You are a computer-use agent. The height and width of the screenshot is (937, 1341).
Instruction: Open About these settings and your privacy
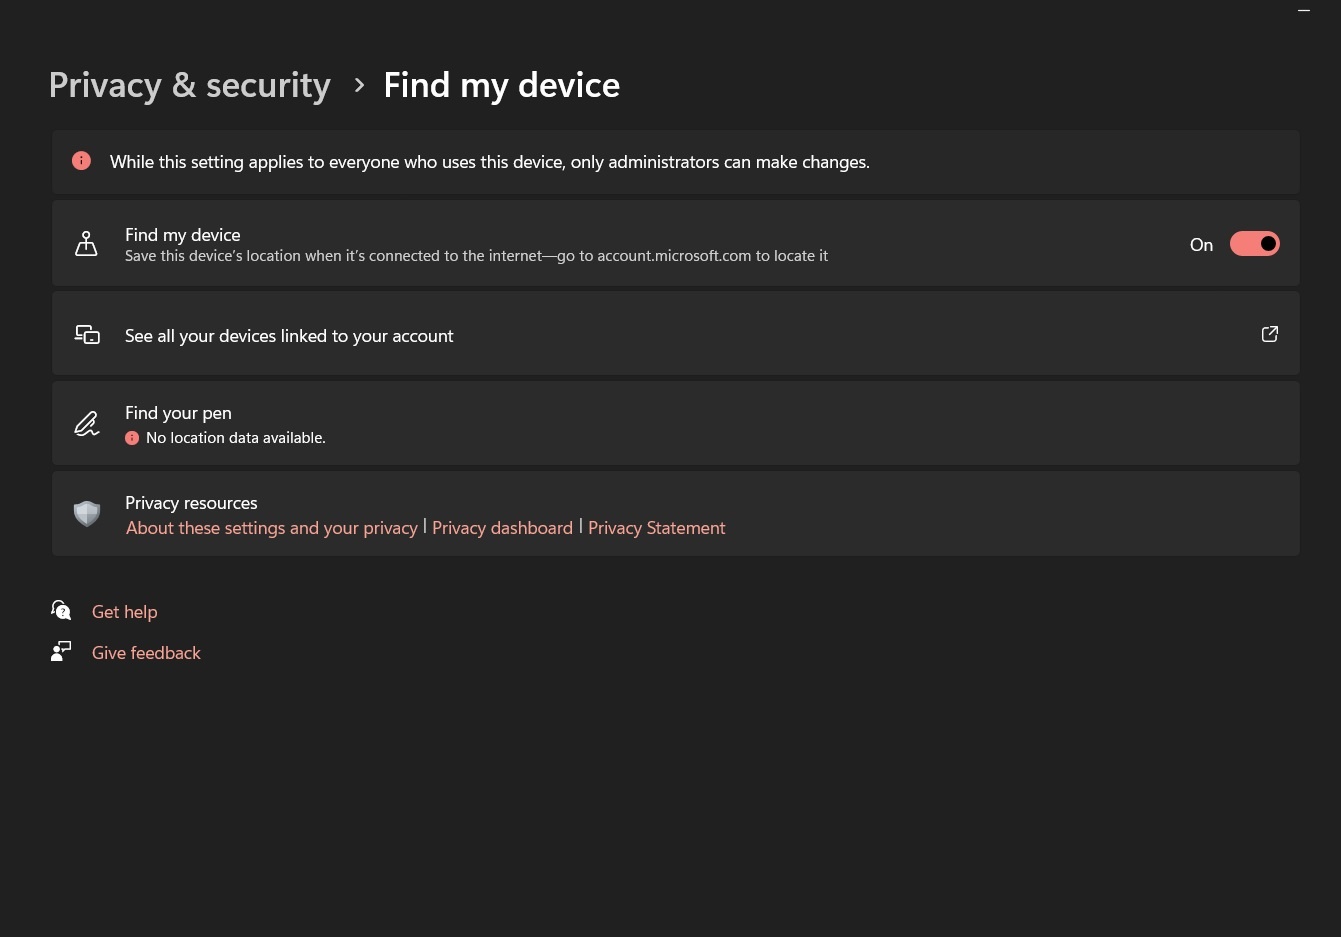[272, 528]
